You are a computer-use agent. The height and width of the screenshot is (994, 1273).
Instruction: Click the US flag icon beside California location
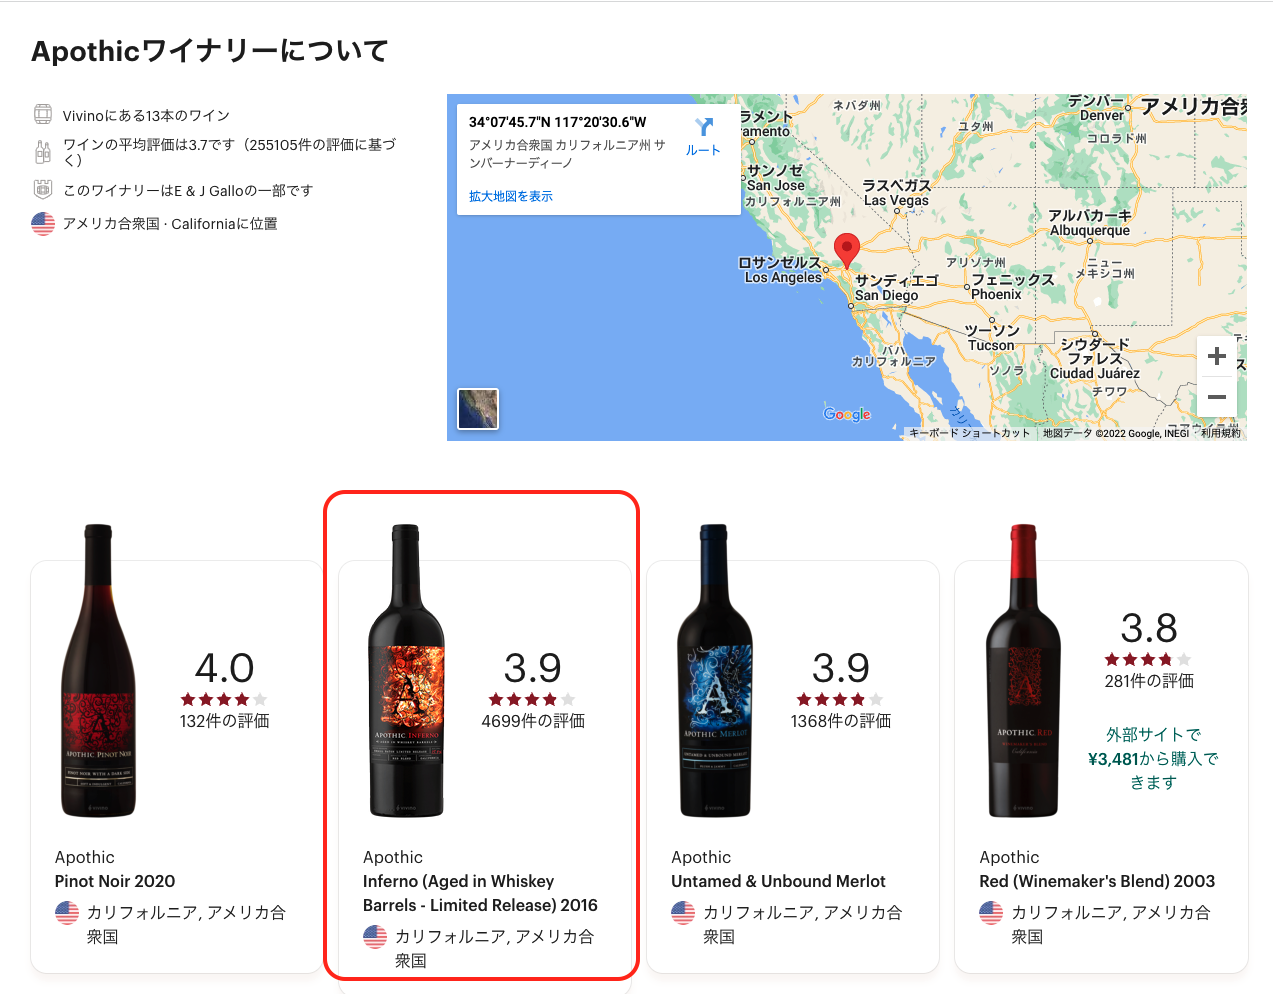coord(43,223)
